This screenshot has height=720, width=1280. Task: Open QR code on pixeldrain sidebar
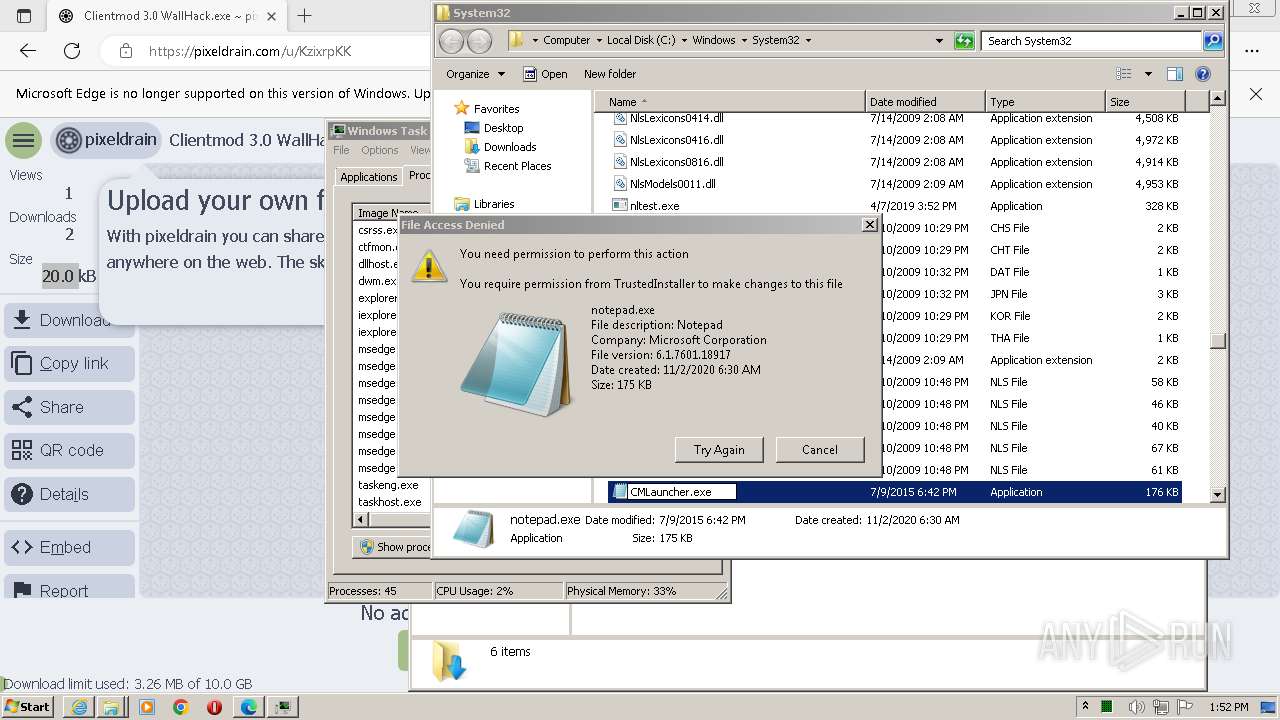70,451
